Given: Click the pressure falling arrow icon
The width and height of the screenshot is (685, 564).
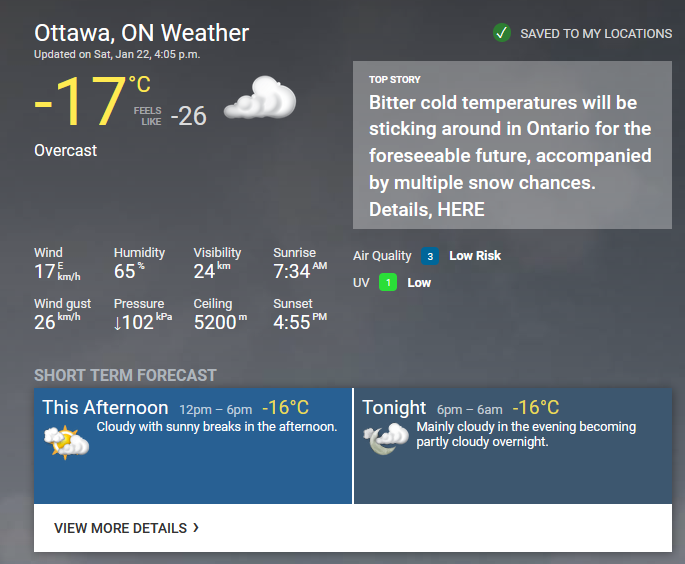Looking at the screenshot, I should click(117, 323).
